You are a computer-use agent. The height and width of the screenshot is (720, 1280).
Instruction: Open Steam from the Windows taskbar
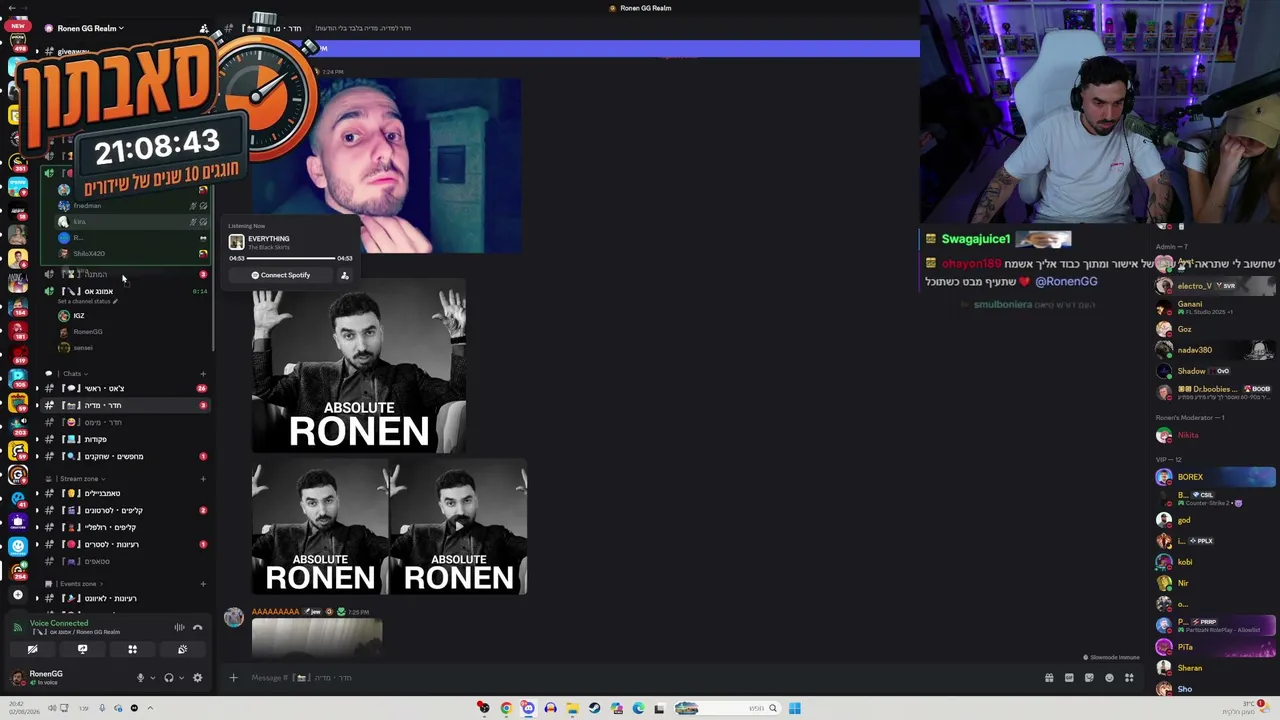coord(594,708)
